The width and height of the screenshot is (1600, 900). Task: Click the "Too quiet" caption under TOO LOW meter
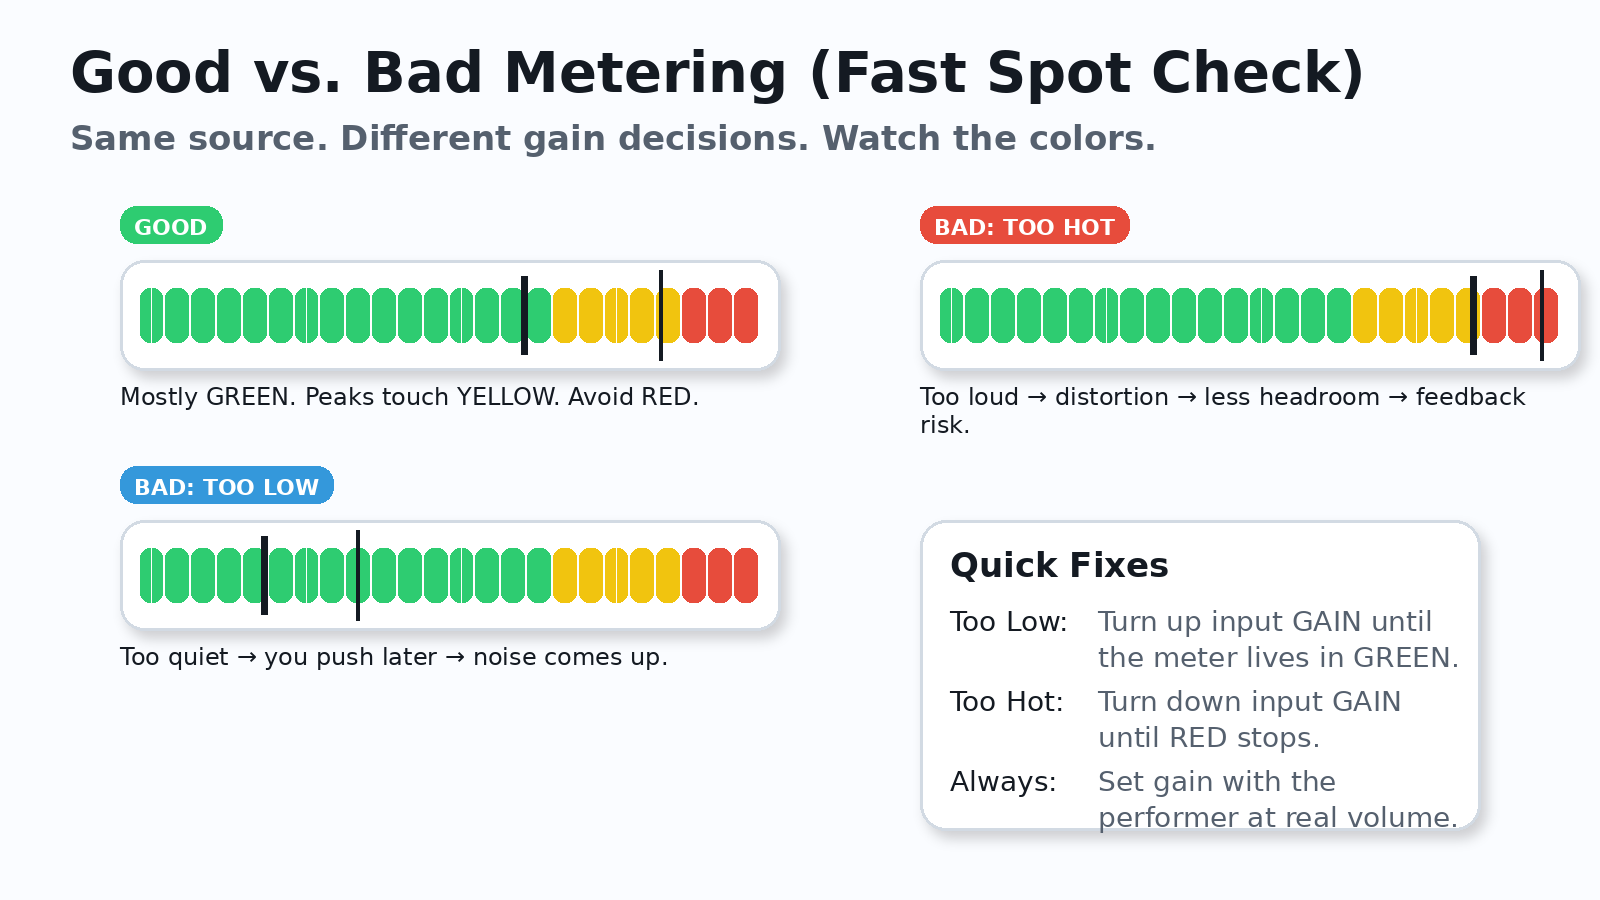click(x=393, y=657)
